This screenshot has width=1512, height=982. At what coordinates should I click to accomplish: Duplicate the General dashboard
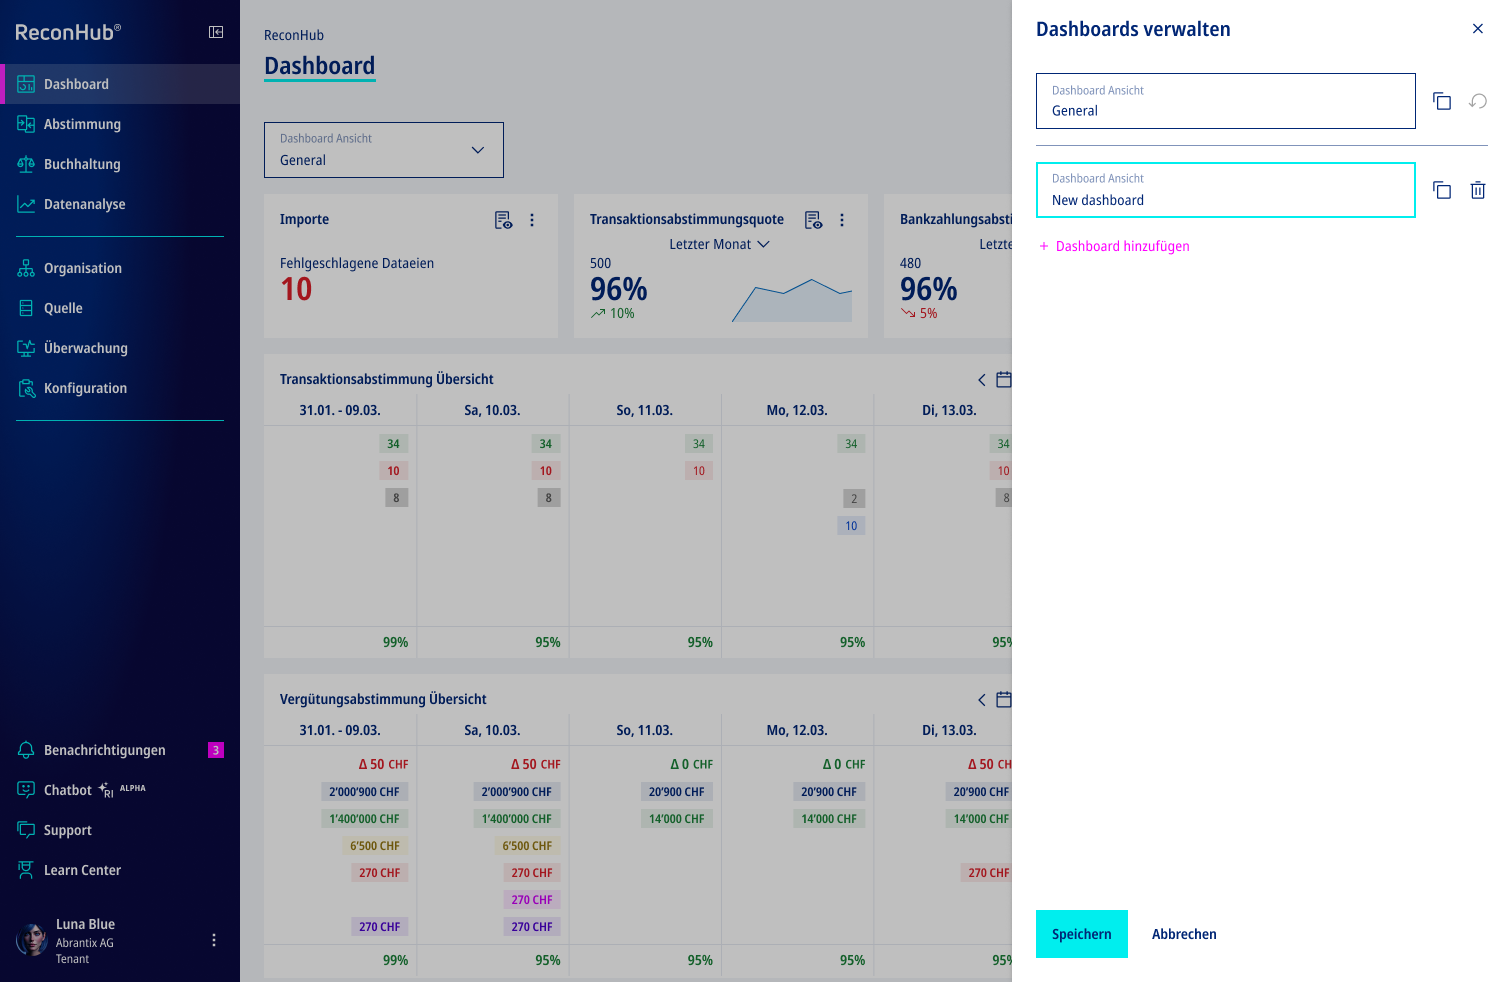pyautogui.click(x=1442, y=101)
